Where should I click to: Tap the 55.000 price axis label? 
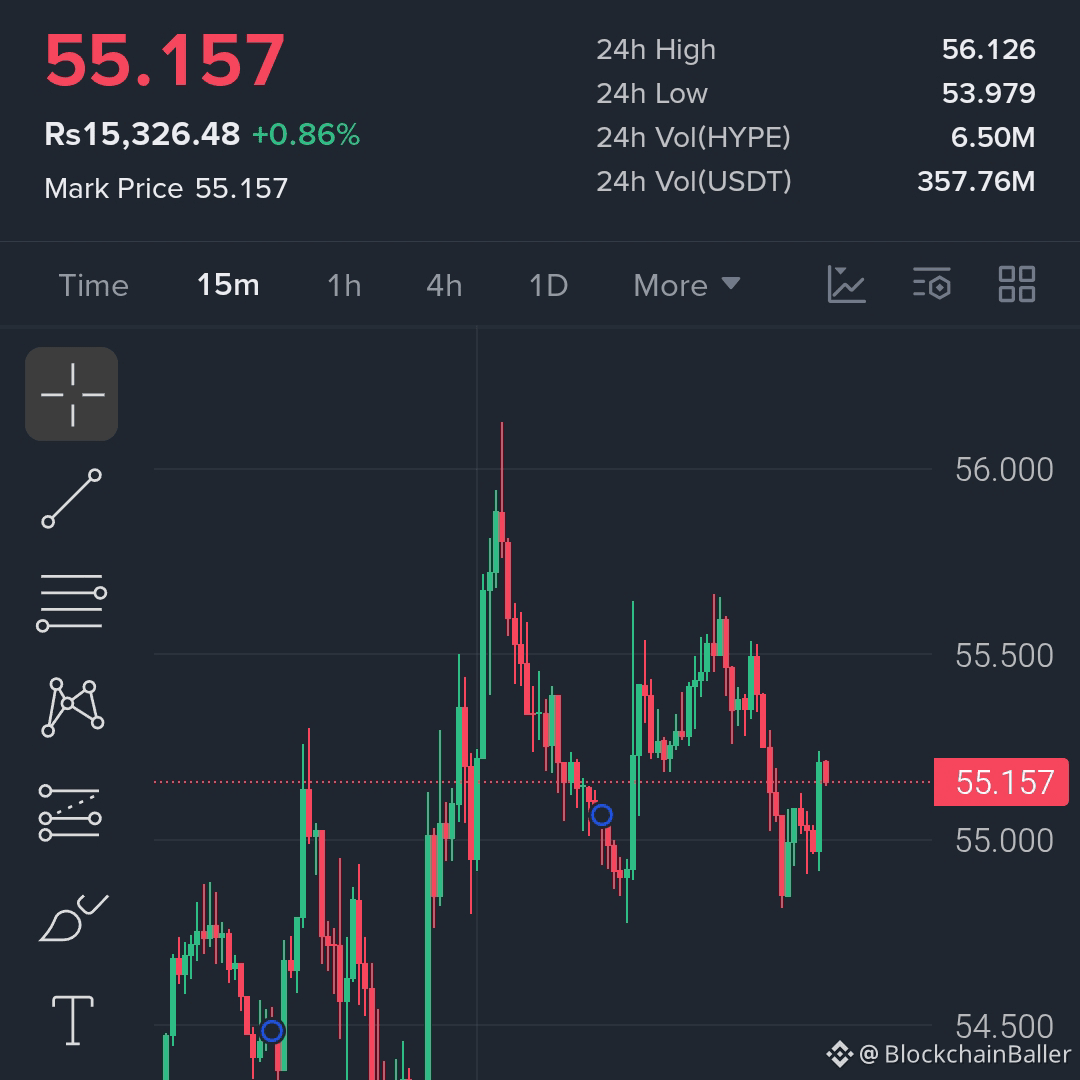[1004, 840]
